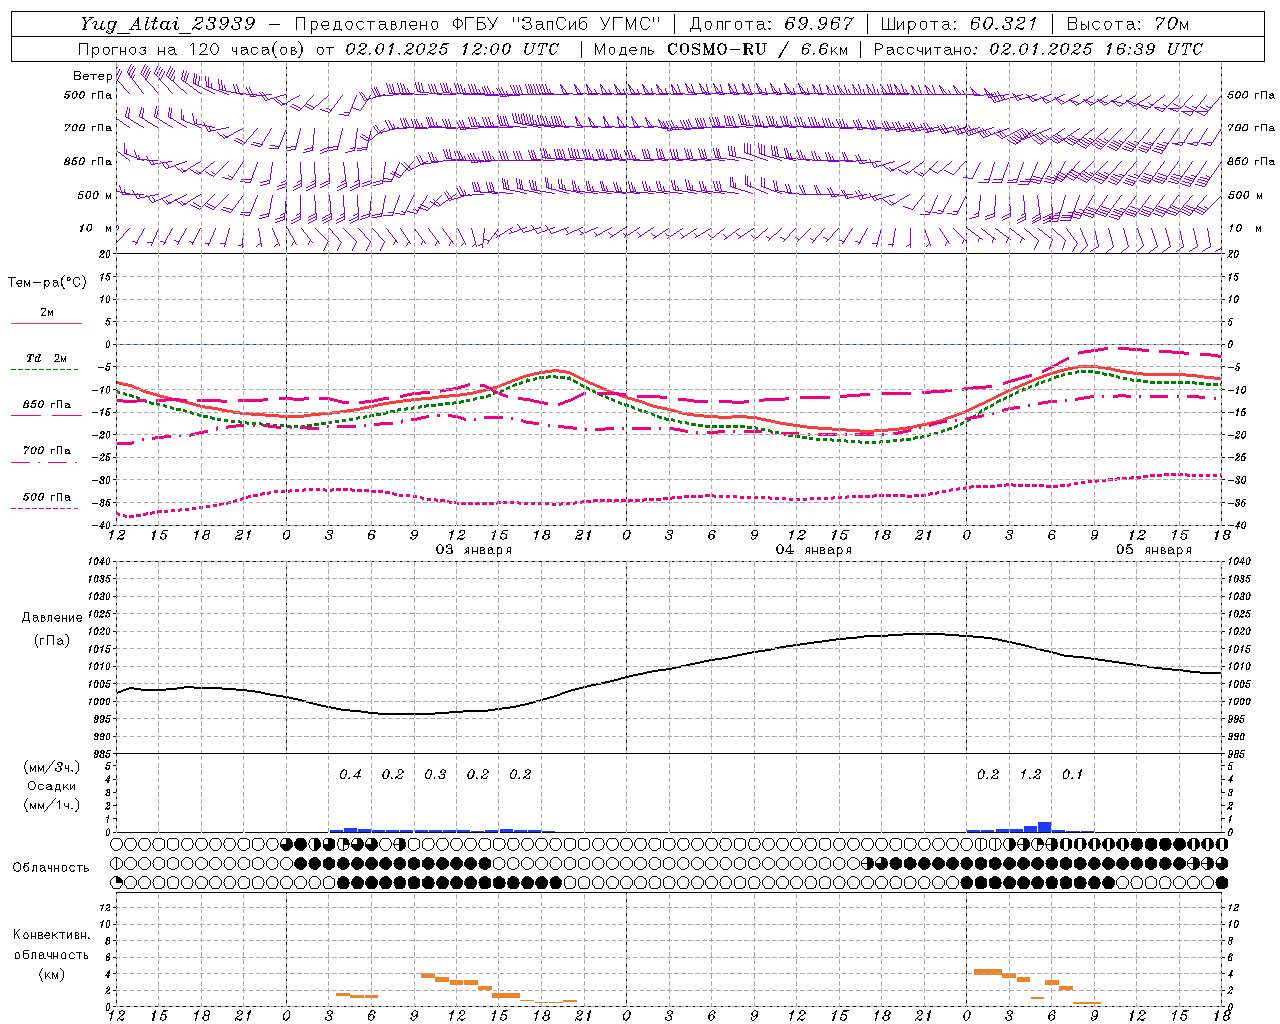Click the '(мм/1ч.)' precipitation unit label

(x=51, y=804)
